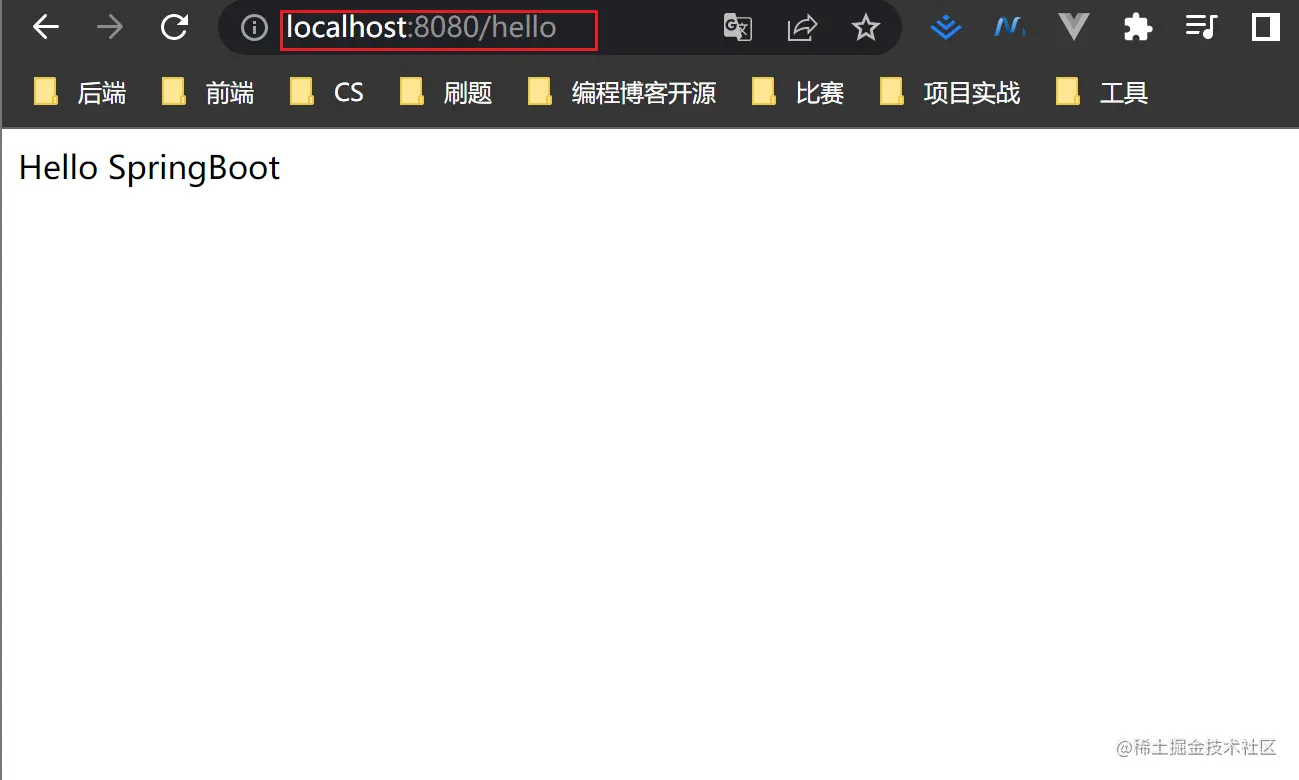Open the 编程博客开源 bookmark folder
Viewport: 1299px width, 780px height.
point(622,93)
